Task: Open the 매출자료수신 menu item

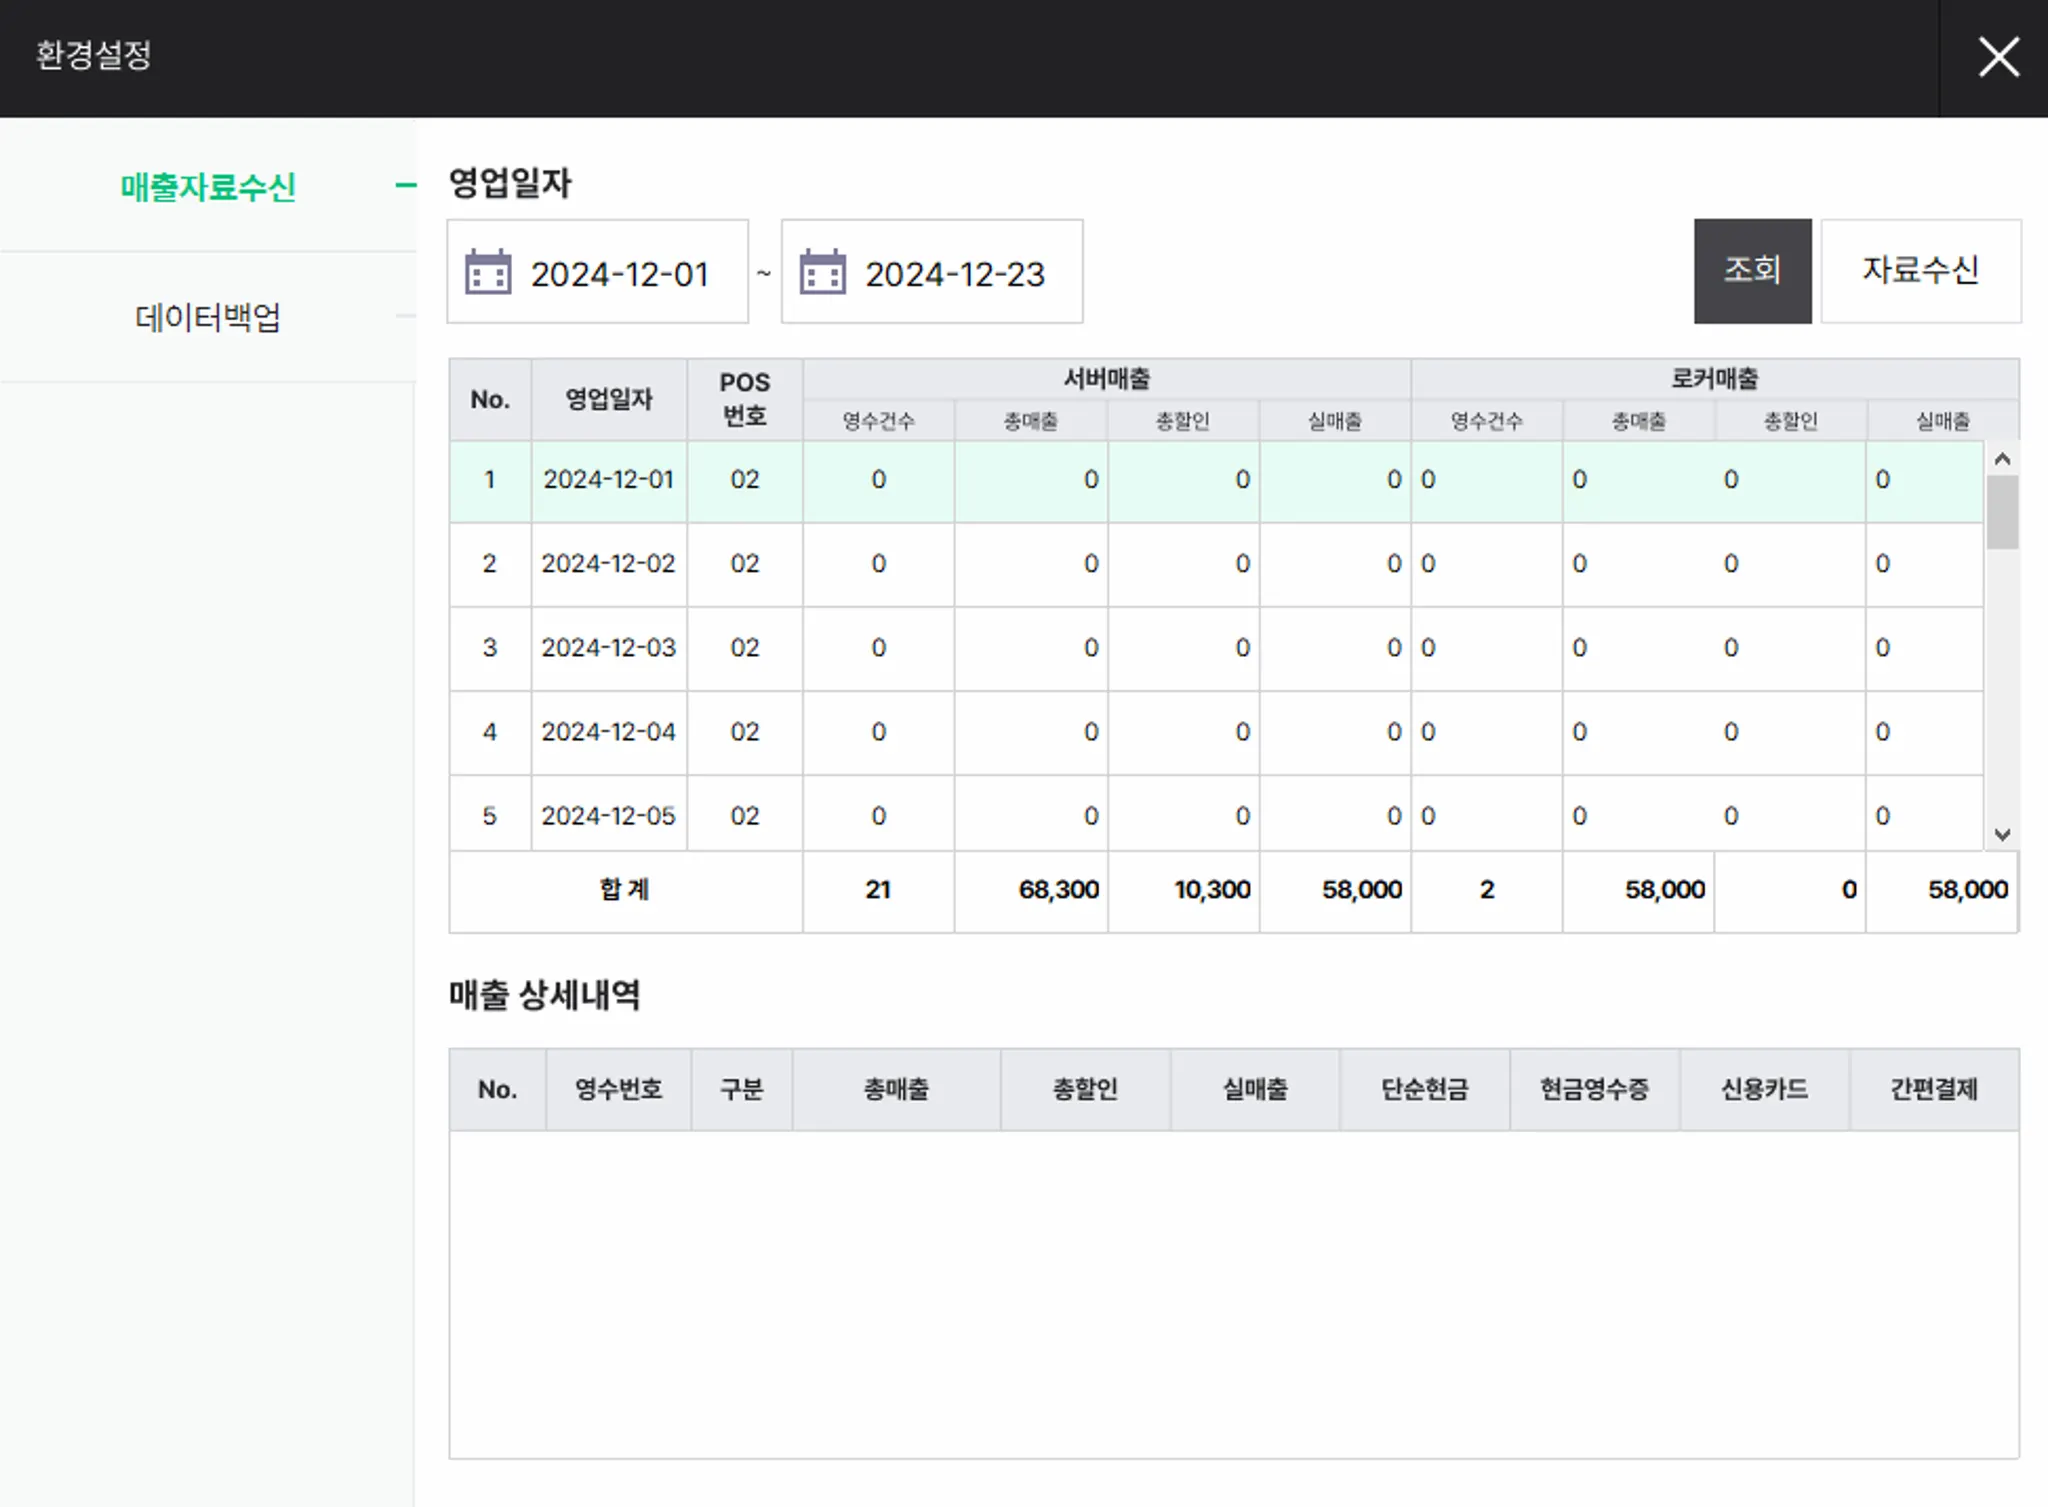Action: coord(208,187)
